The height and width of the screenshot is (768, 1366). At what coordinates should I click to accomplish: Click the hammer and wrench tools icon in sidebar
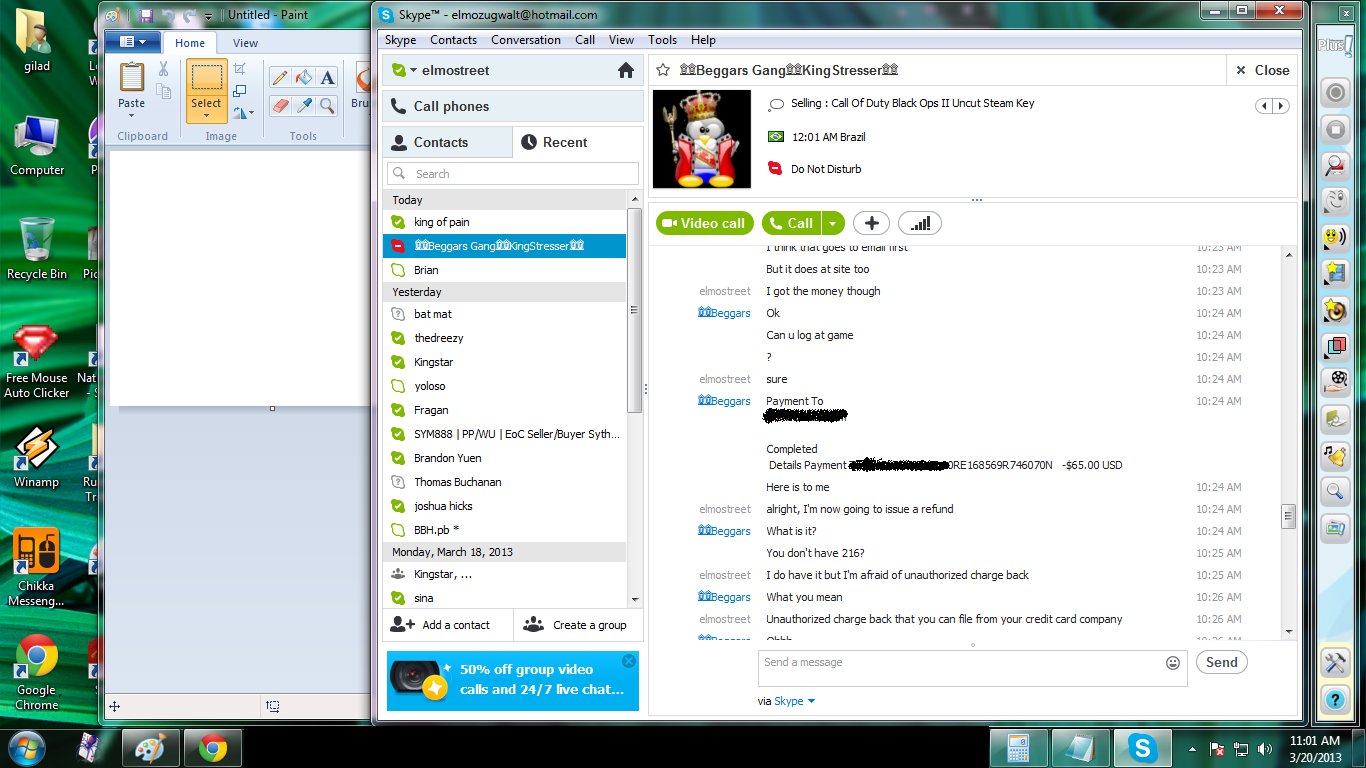pos(1335,662)
